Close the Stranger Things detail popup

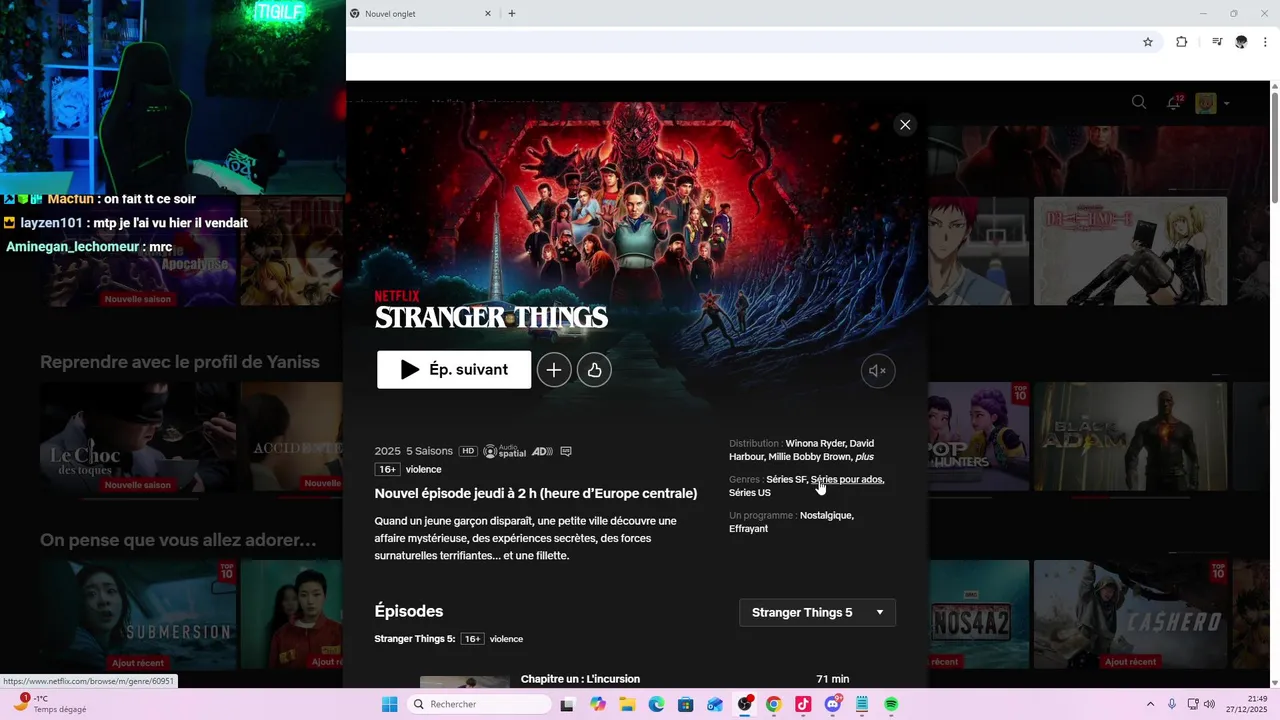pos(905,125)
